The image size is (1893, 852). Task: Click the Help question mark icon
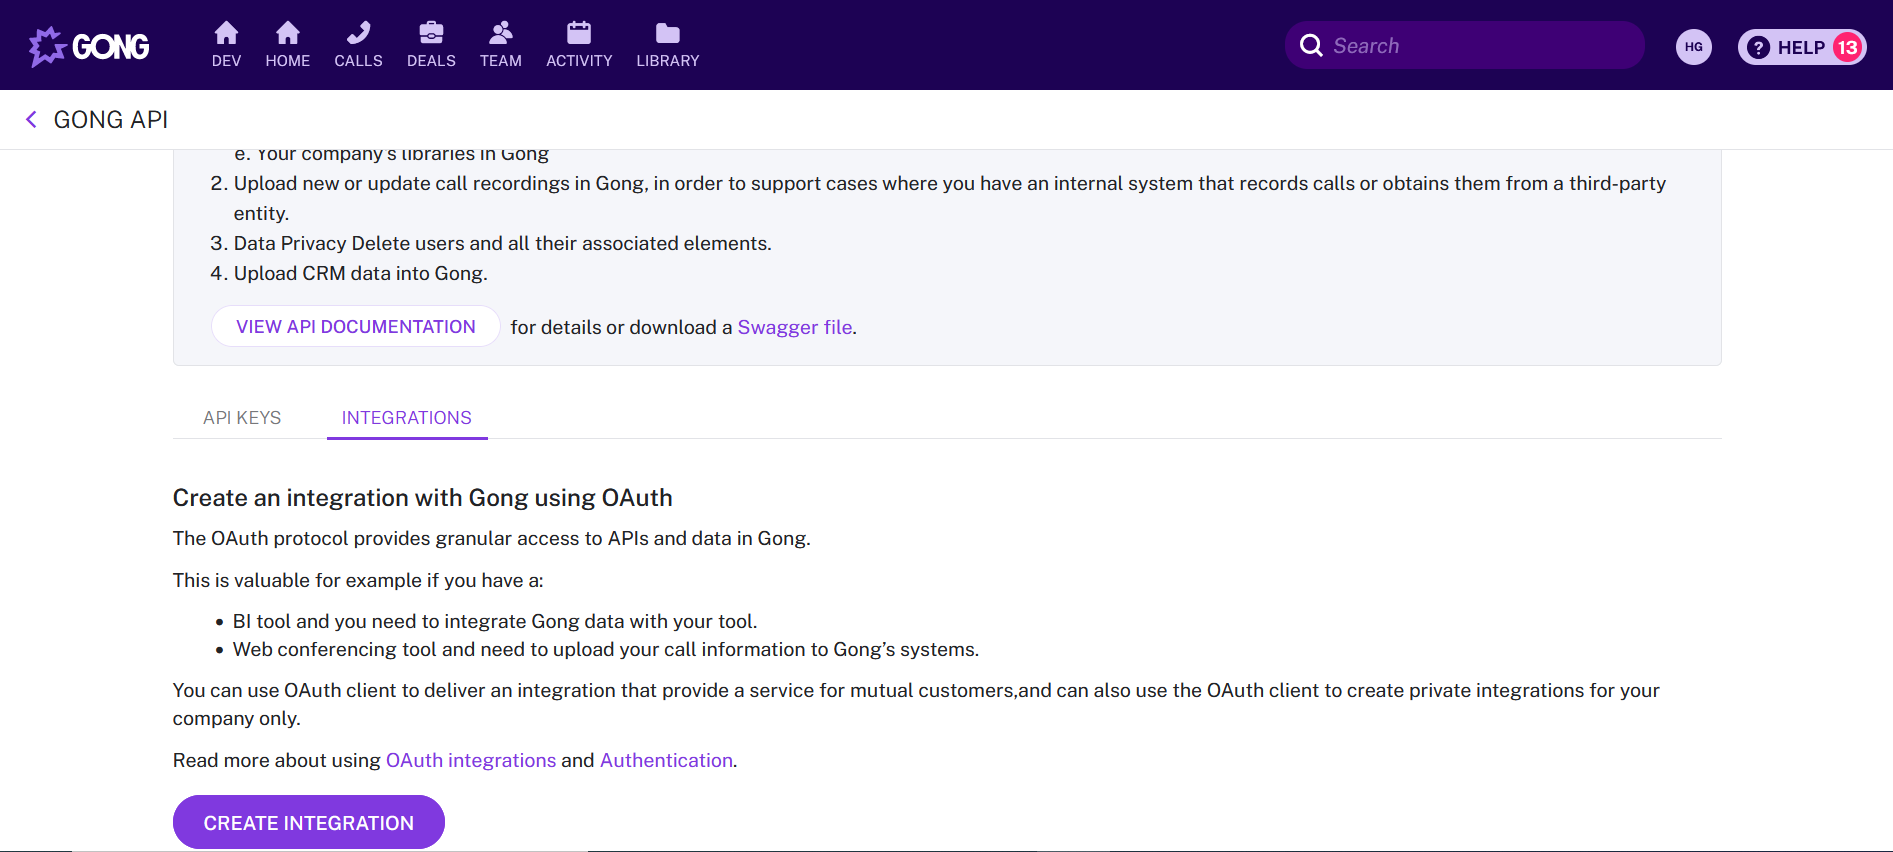(x=1758, y=47)
